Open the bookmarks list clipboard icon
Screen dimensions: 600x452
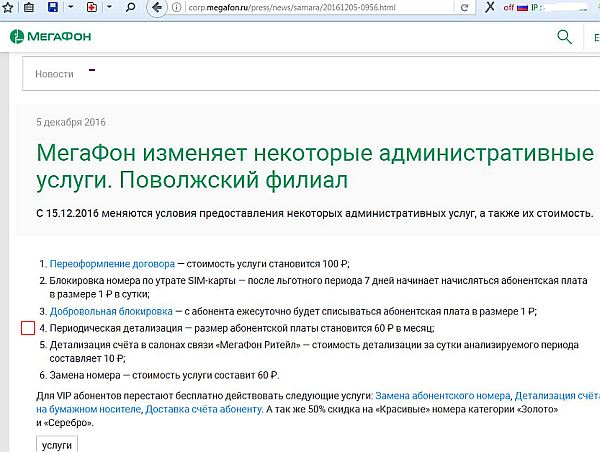(27, 7)
